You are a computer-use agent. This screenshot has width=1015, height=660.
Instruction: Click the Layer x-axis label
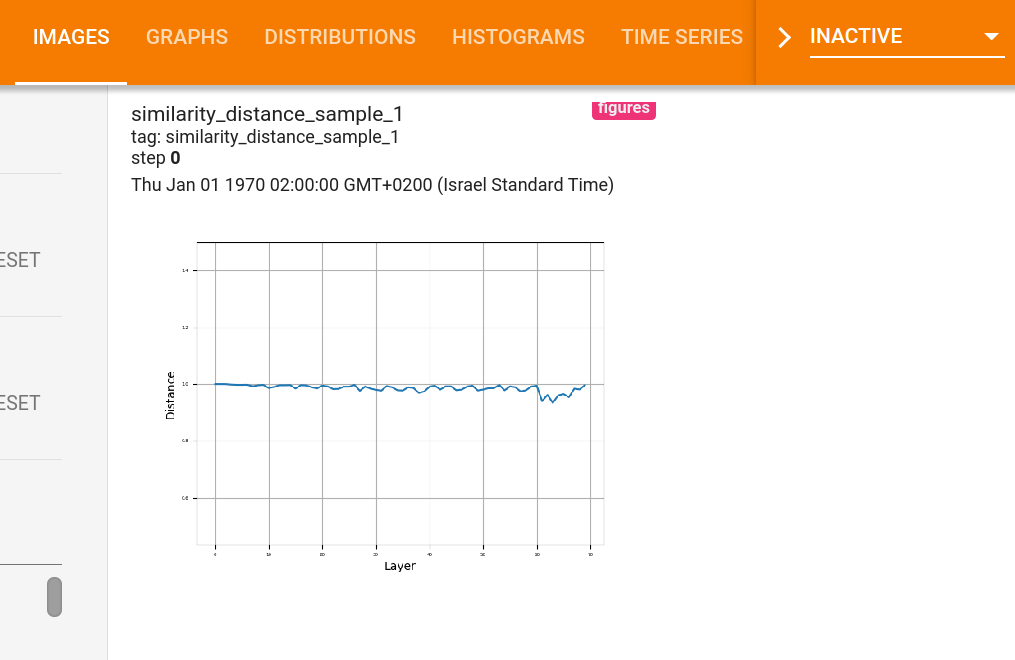tap(400, 566)
